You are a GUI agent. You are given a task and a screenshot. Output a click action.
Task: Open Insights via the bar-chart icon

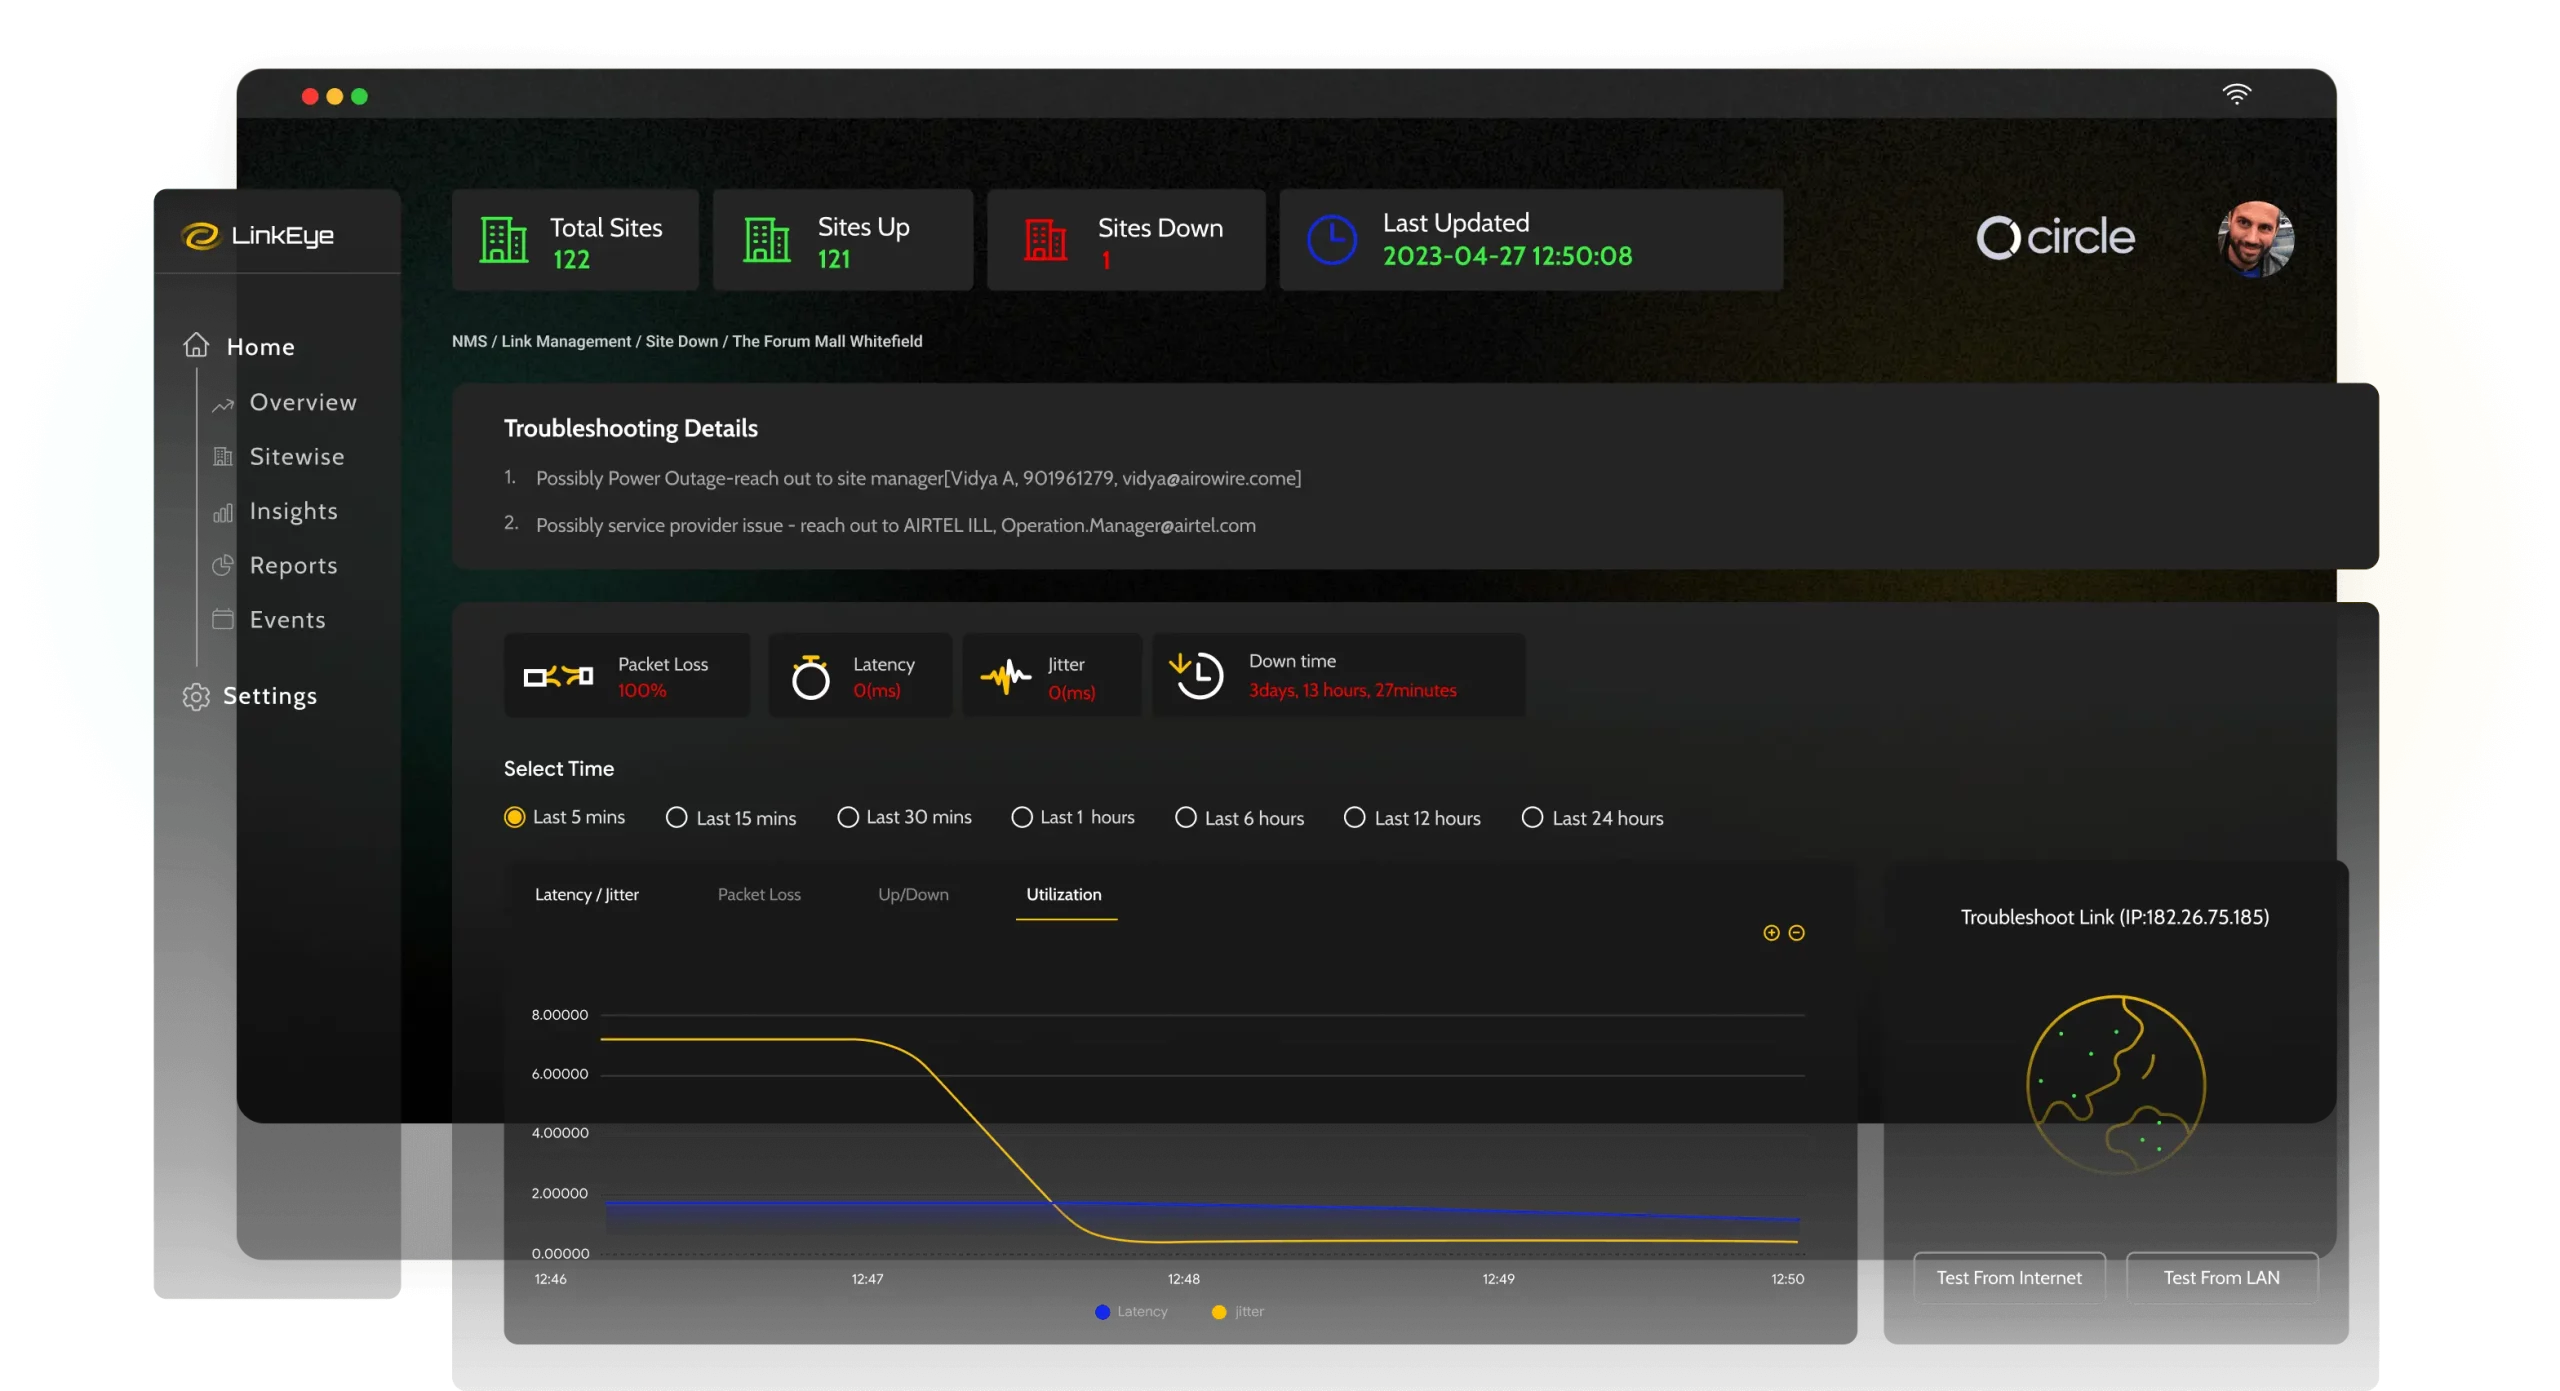click(223, 511)
